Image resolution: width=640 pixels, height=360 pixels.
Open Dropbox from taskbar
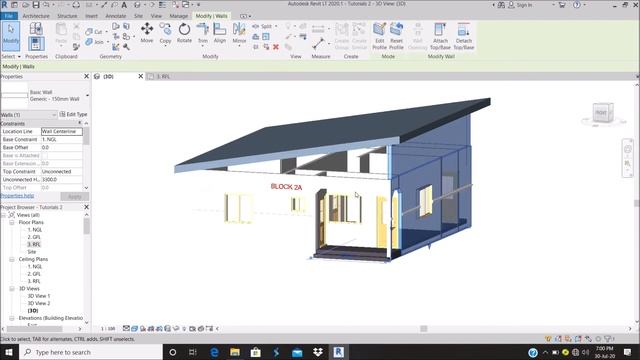click(x=318, y=352)
